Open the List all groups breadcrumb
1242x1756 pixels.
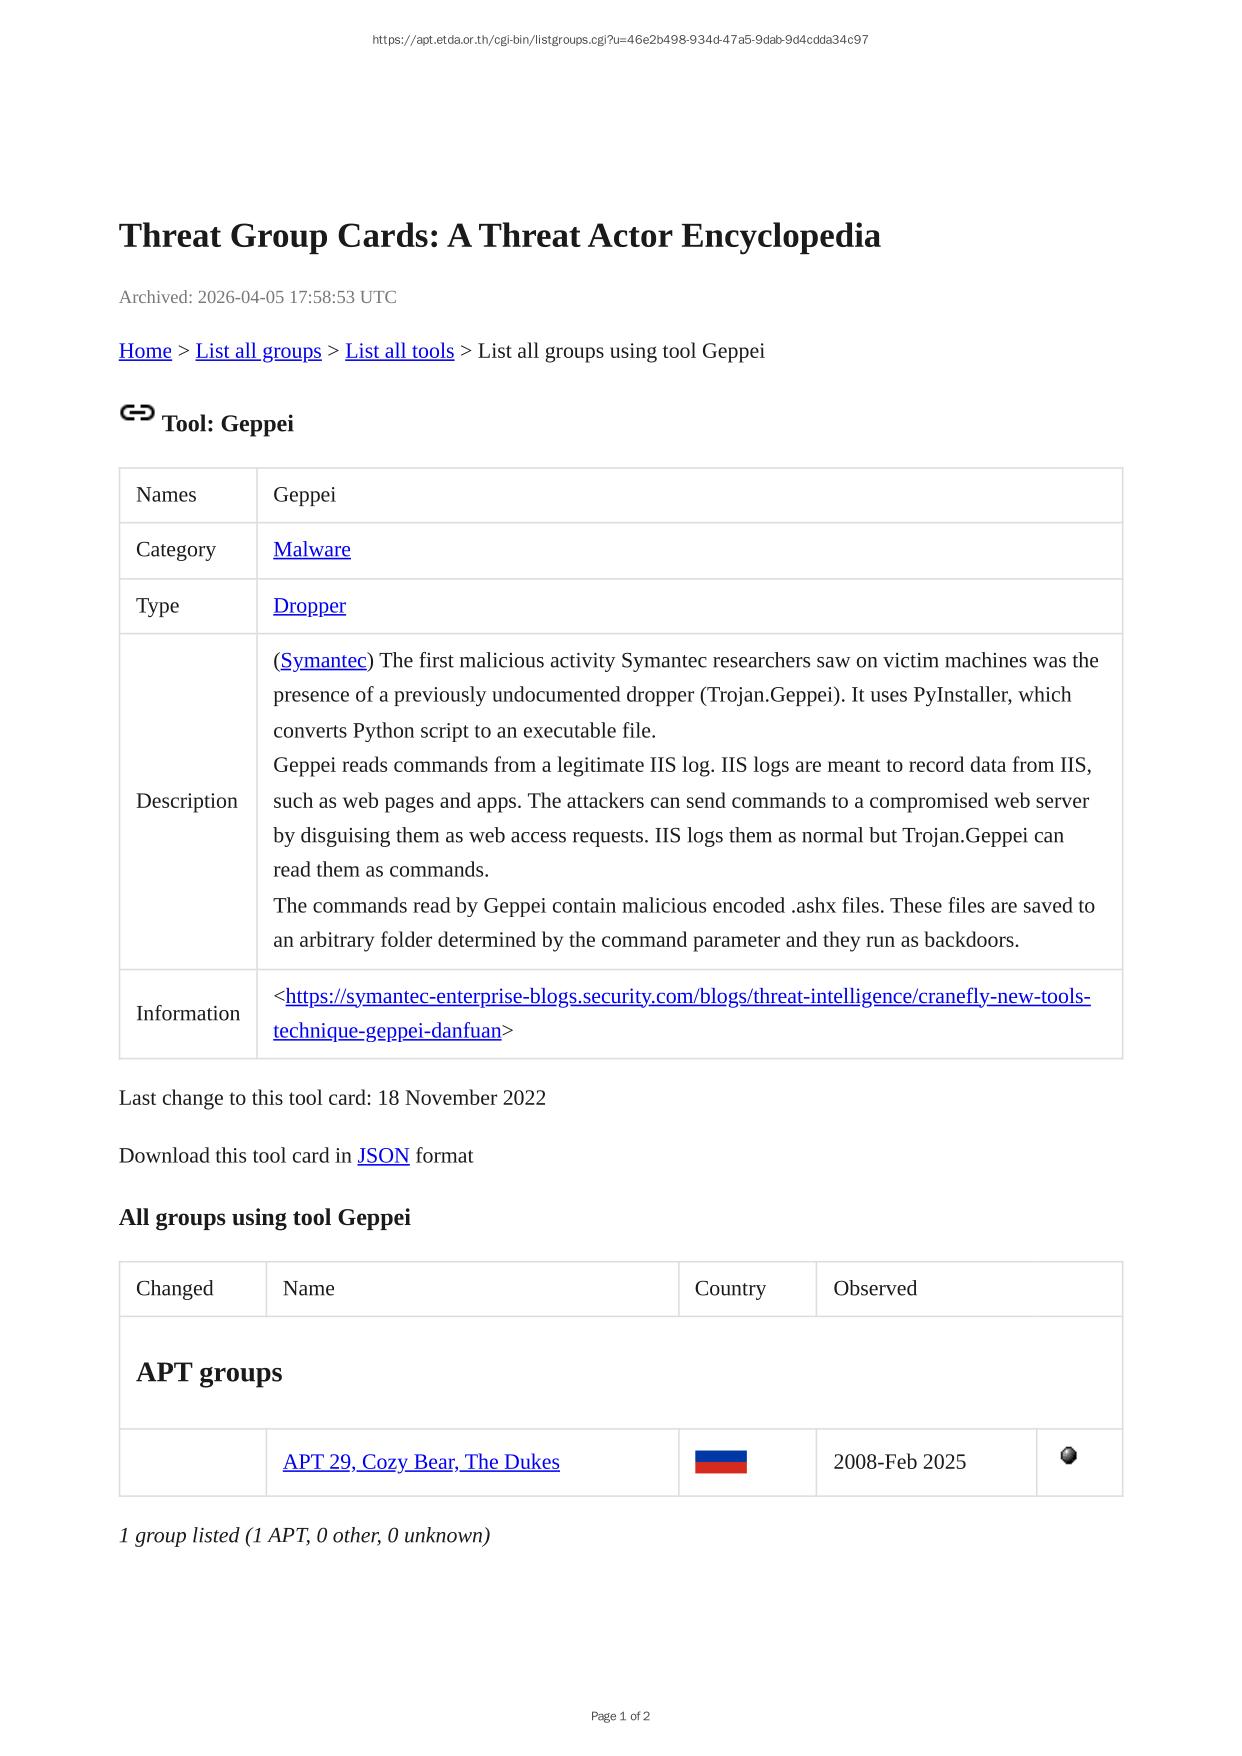(258, 351)
